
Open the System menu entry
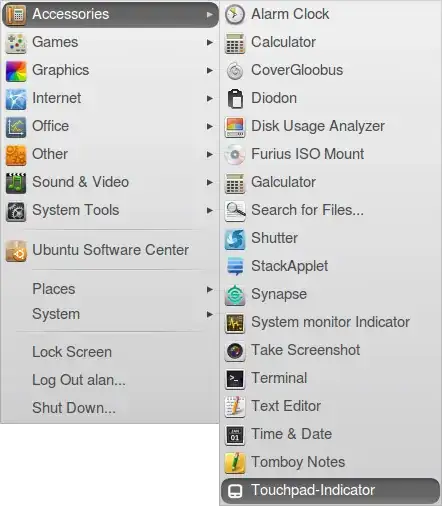(x=110, y=314)
